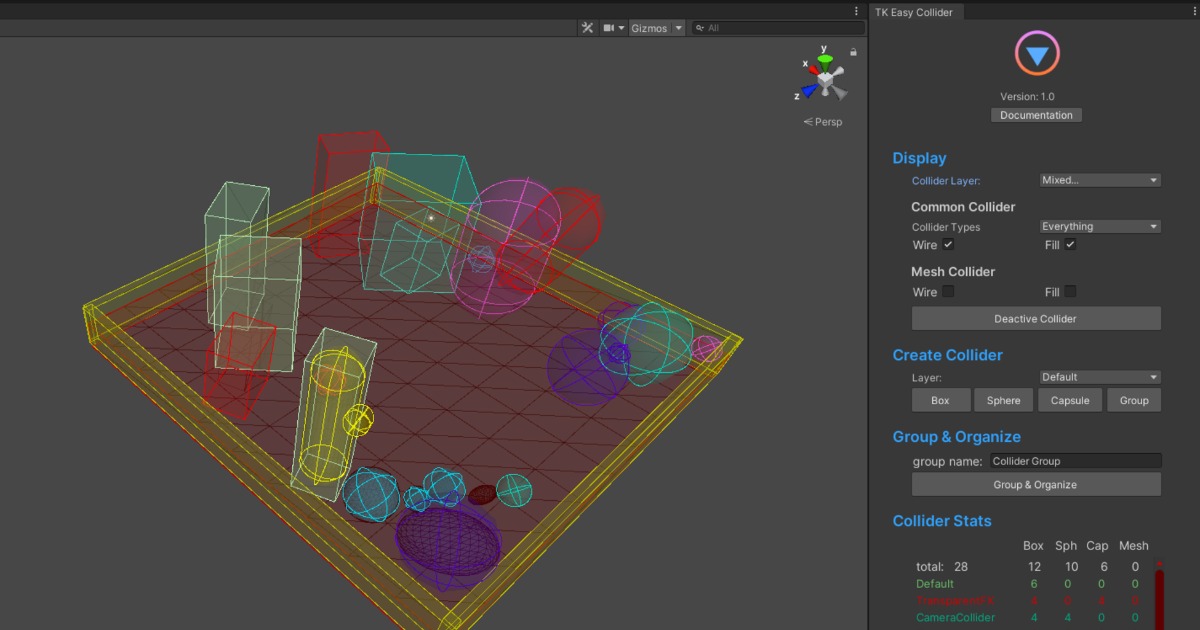Select the TK Easy Collider tab
The image size is (1200, 630).
(916, 11)
